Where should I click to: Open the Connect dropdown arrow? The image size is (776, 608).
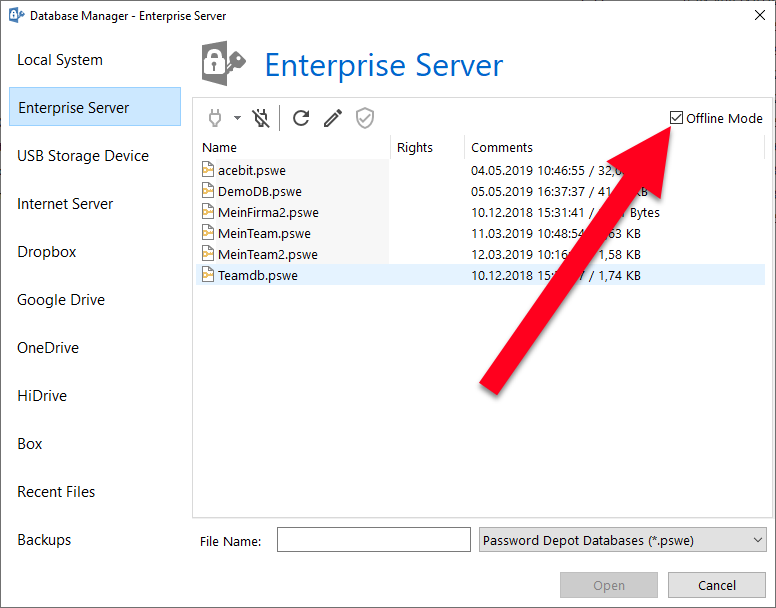coord(238,118)
